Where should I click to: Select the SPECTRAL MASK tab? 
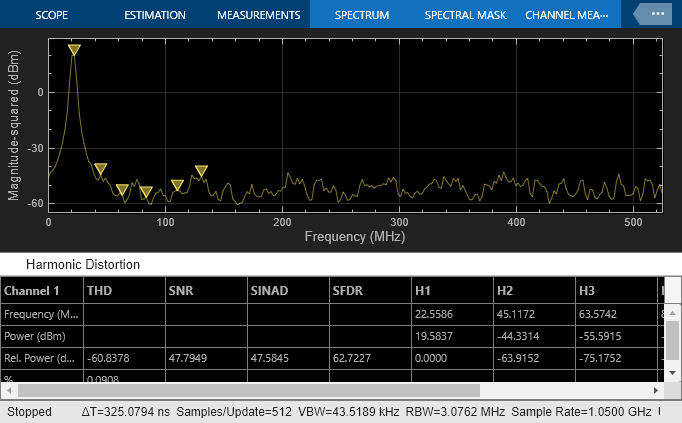[x=465, y=16]
